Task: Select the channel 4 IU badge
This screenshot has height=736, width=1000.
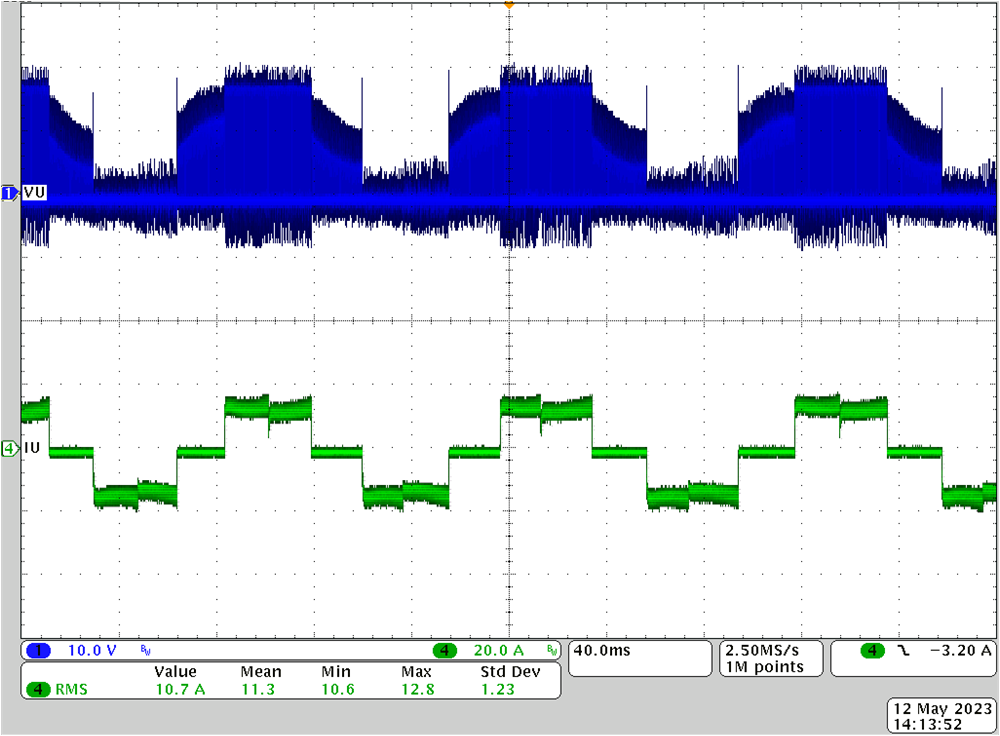Action: [x=10, y=449]
